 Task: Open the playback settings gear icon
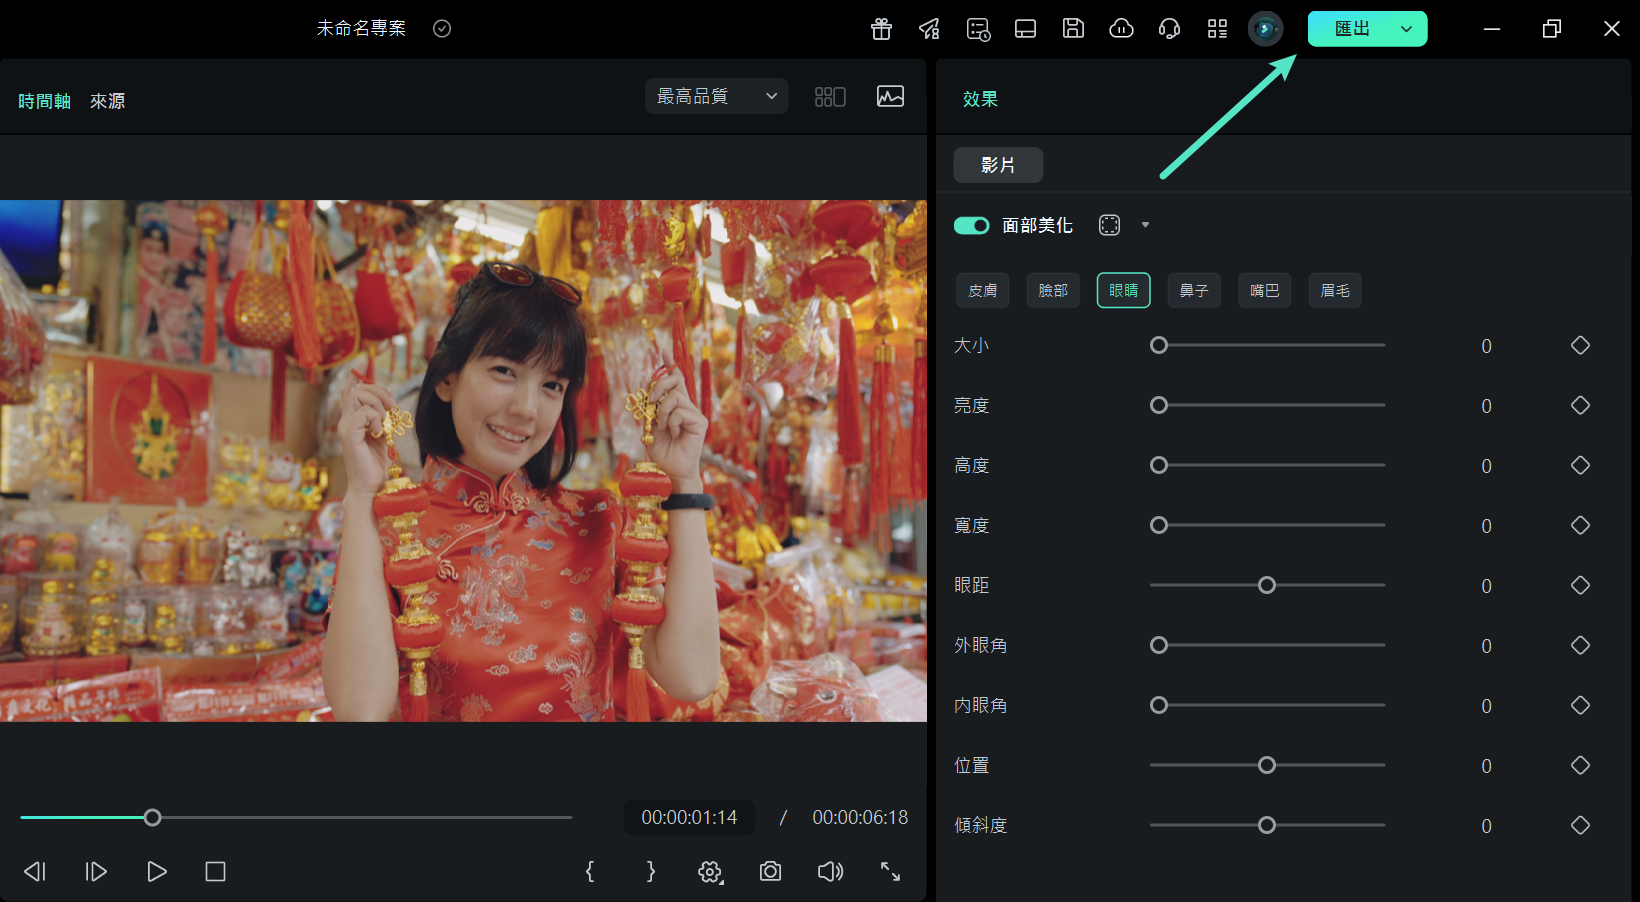point(709,871)
